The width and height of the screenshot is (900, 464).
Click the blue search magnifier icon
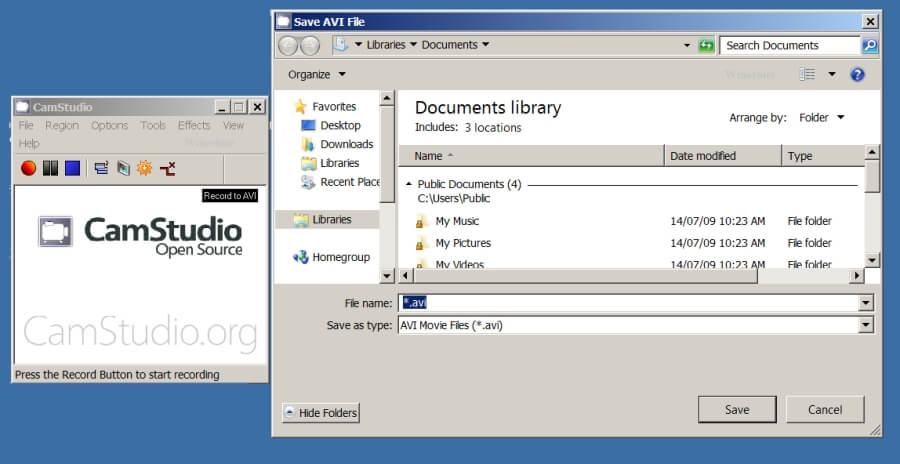click(x=870, y=45)
